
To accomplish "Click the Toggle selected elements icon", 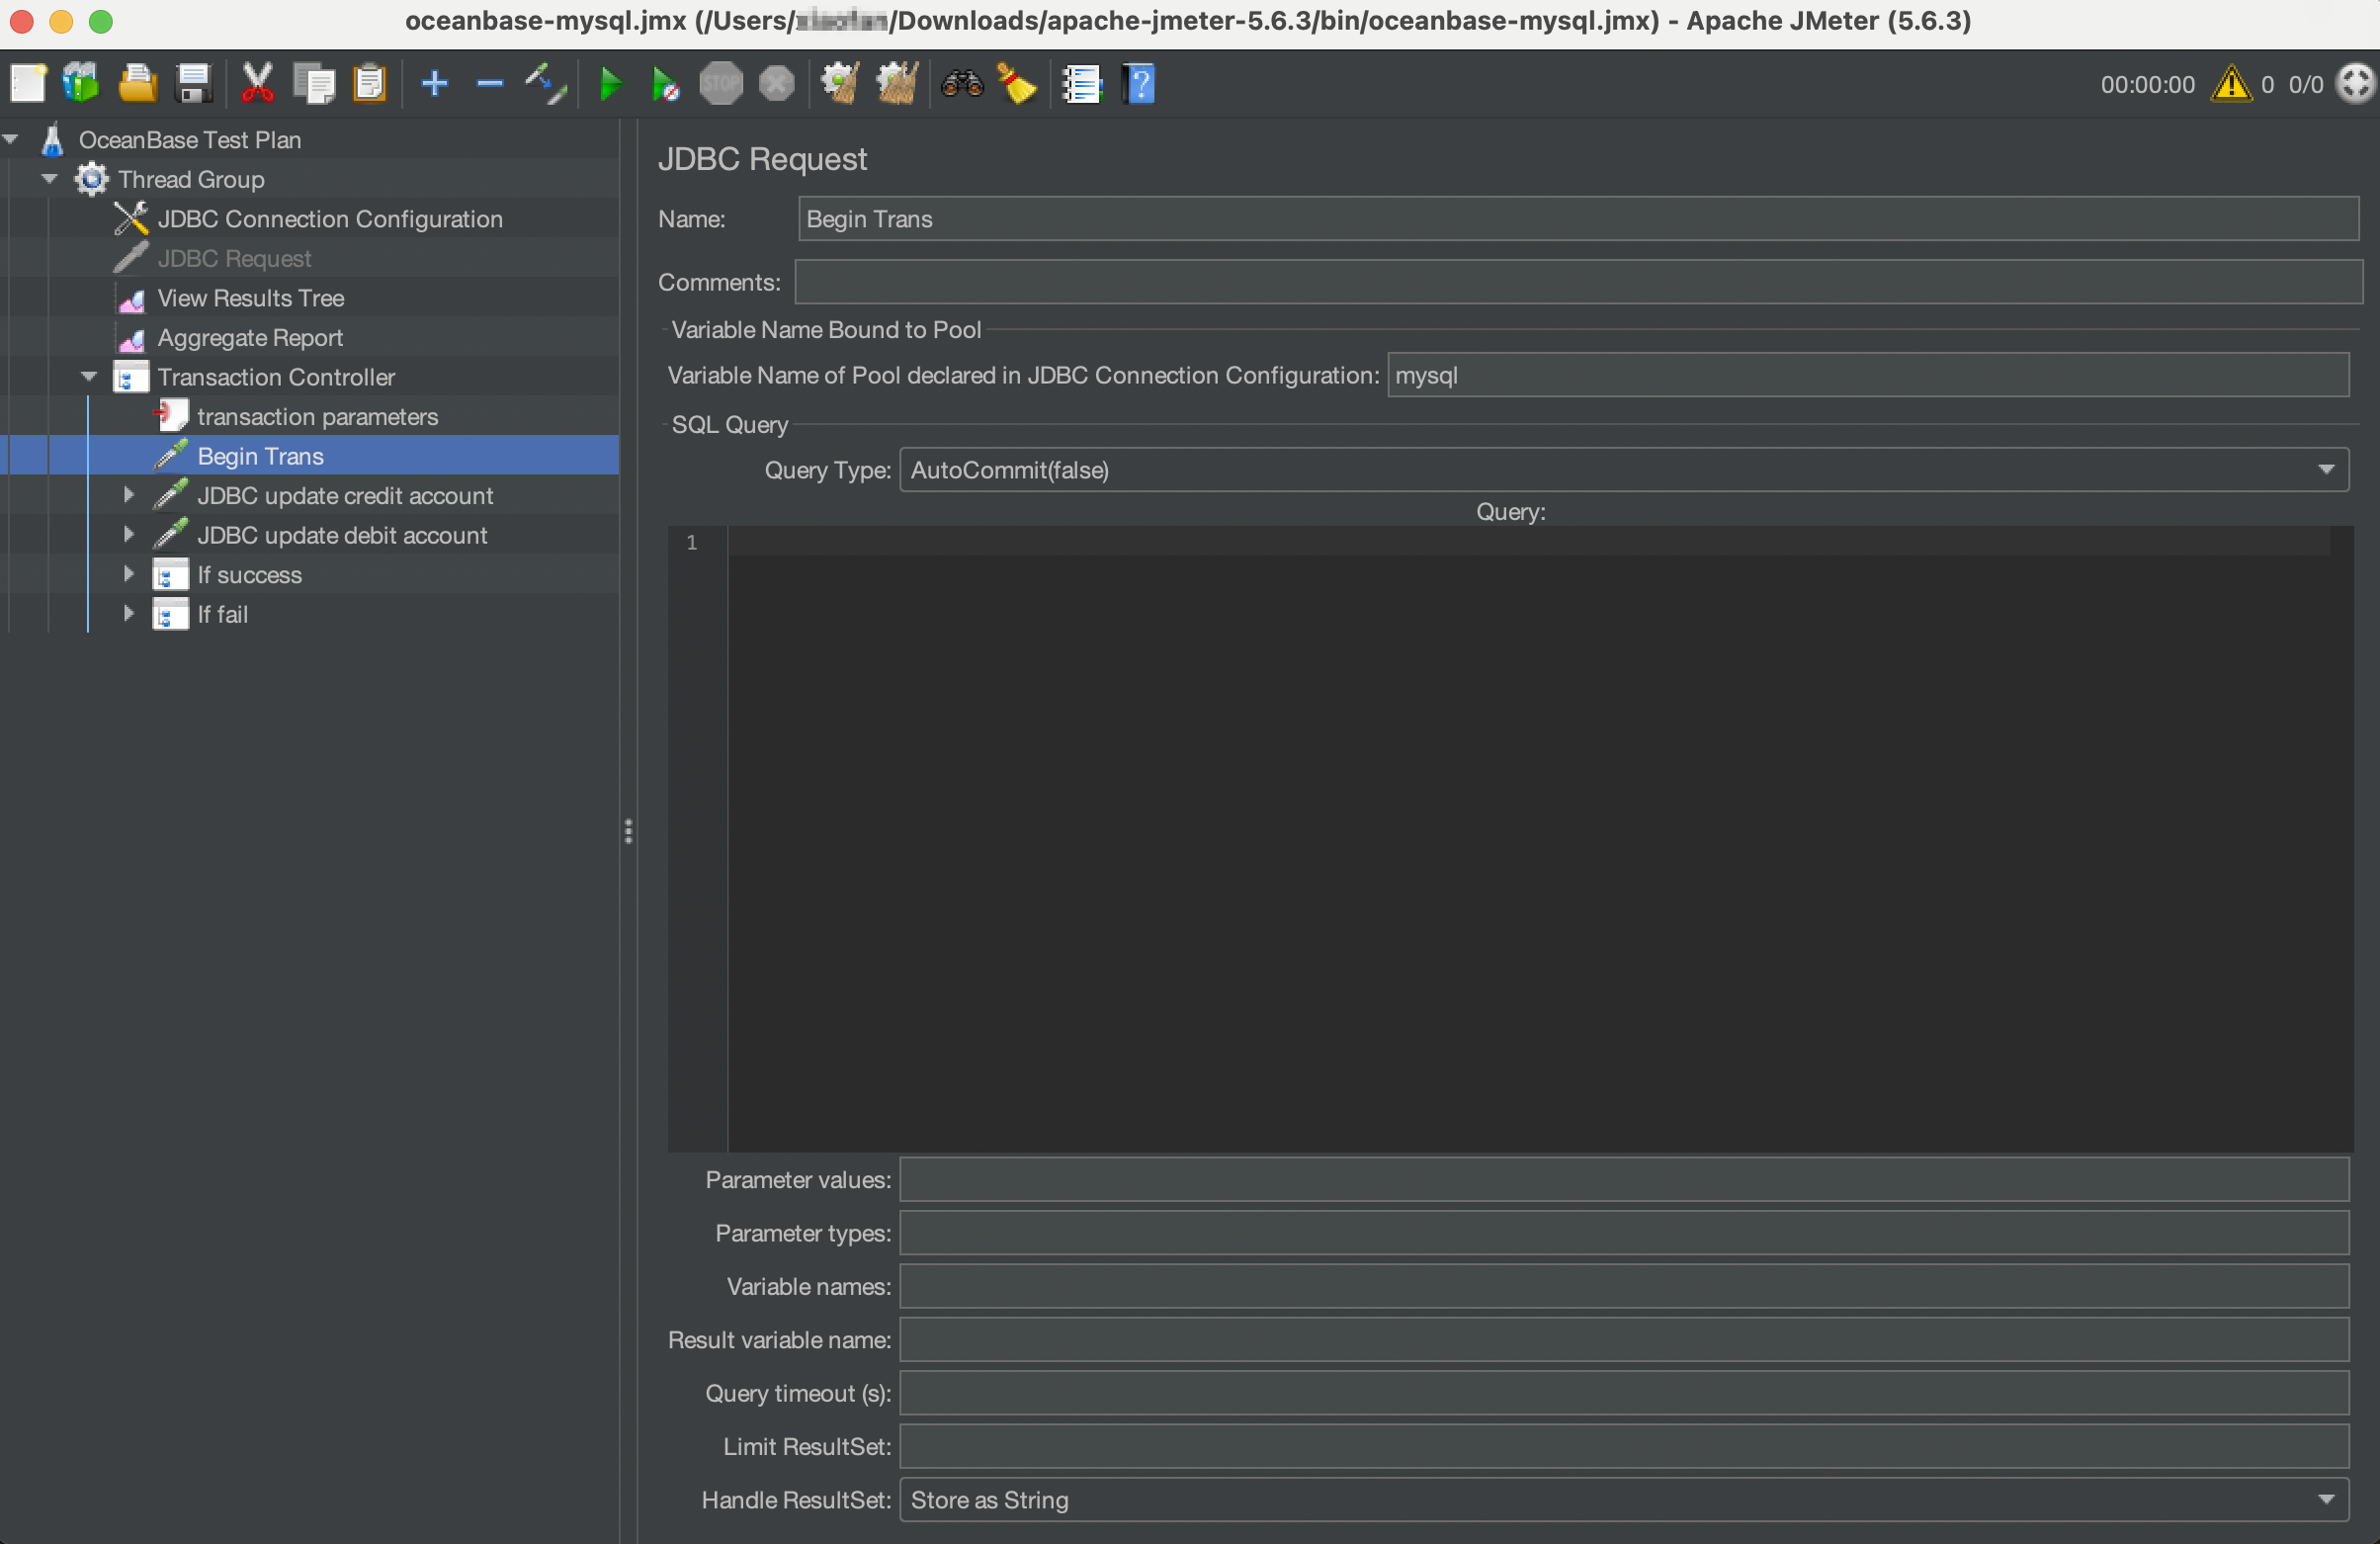I will tap(546, 84).
